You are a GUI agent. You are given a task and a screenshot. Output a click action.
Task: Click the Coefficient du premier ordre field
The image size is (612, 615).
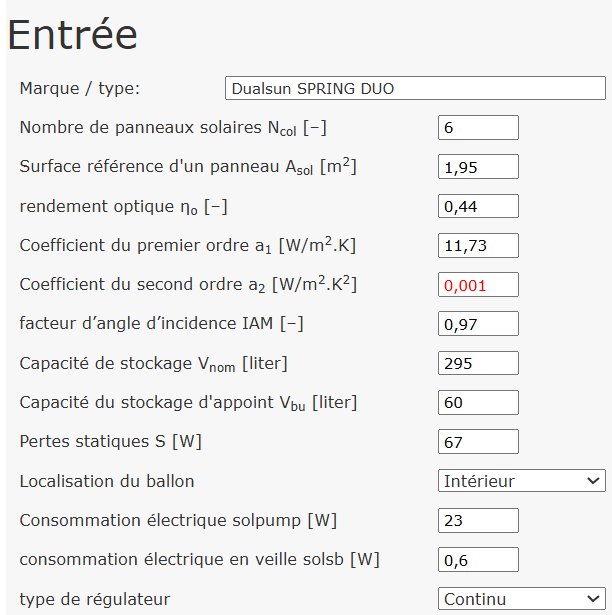point(478,246)
